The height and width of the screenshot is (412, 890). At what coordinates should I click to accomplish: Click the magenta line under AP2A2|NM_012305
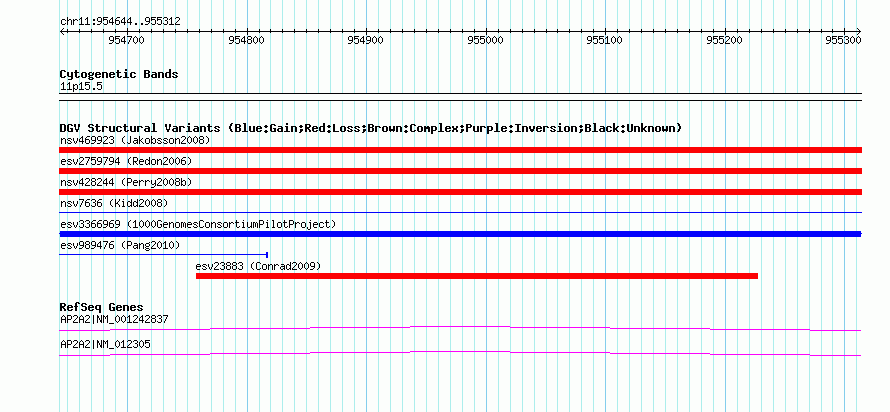[460, 354]
